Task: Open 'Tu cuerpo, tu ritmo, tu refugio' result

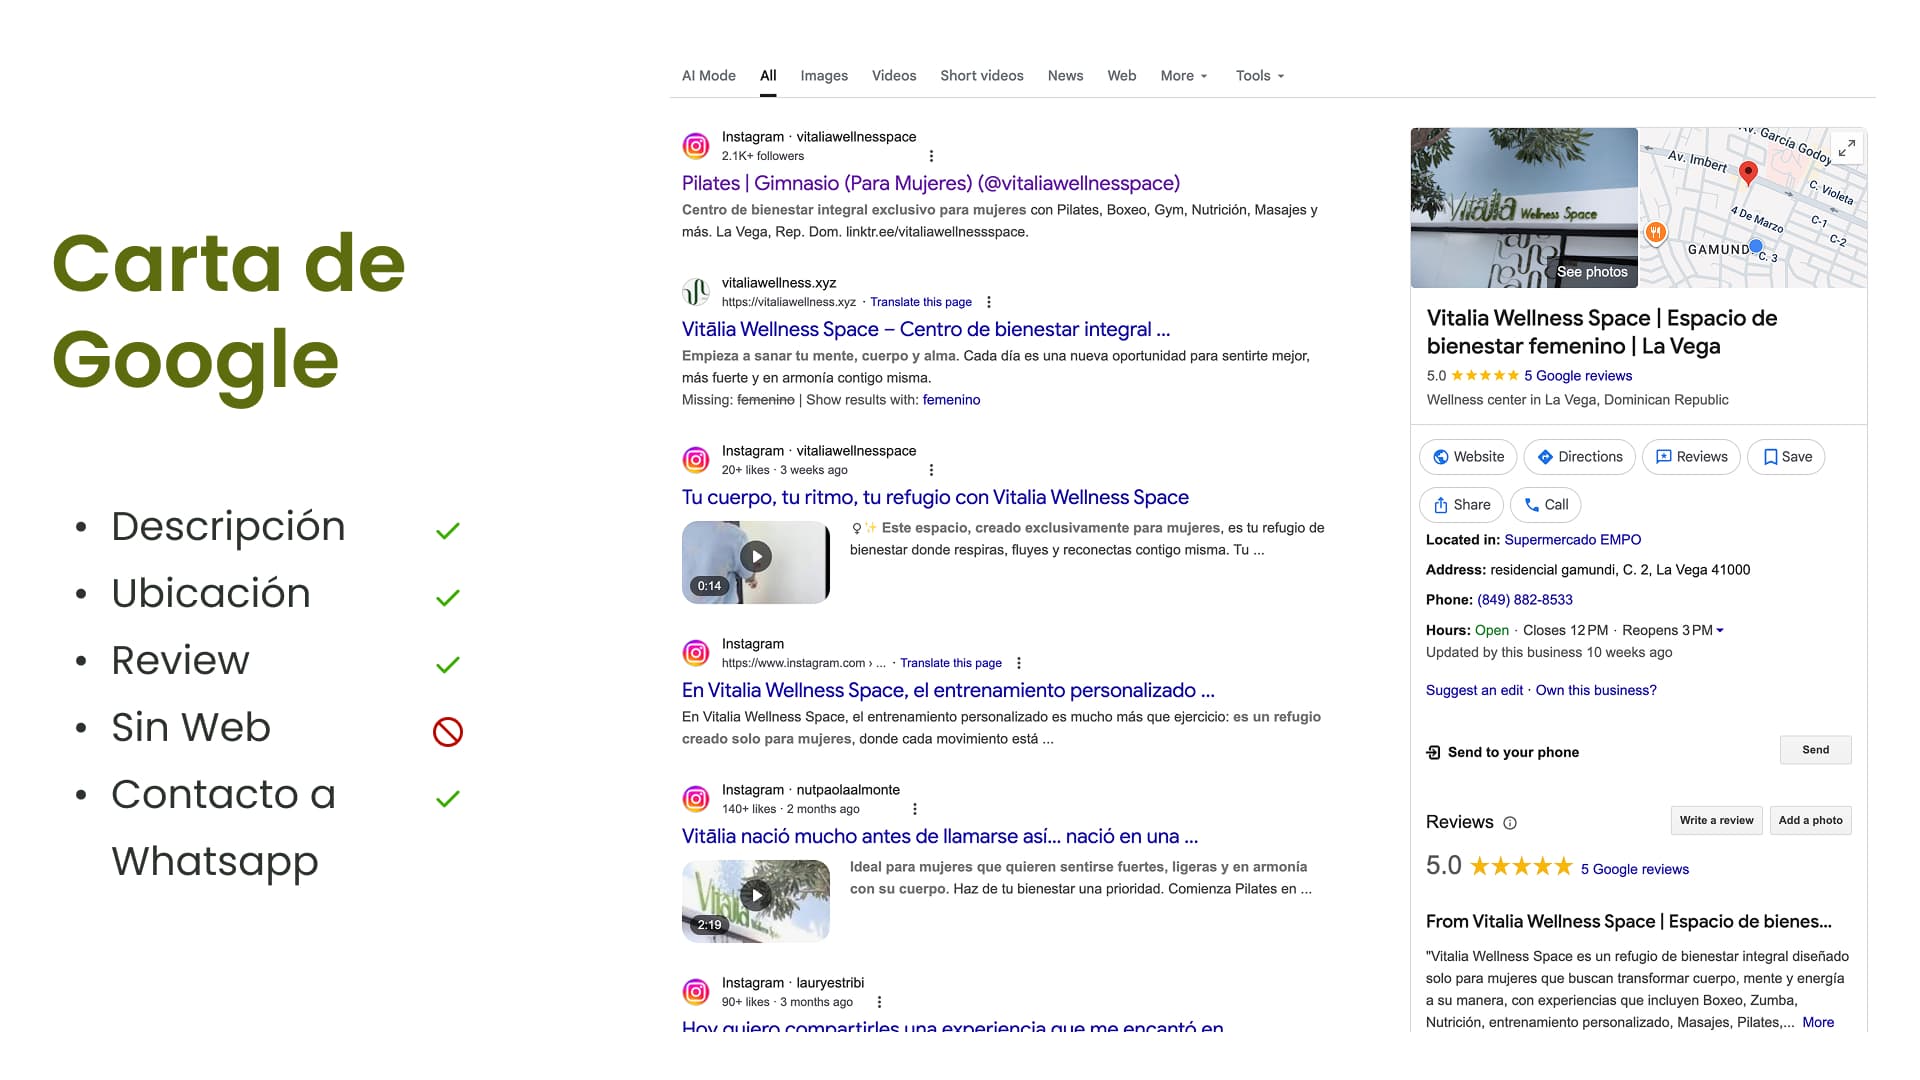Action: pos(935,497)
